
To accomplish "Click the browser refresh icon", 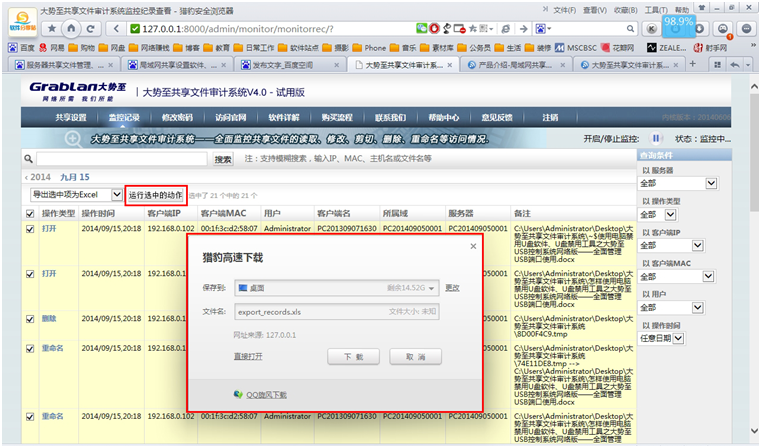I will coord(92,29).
